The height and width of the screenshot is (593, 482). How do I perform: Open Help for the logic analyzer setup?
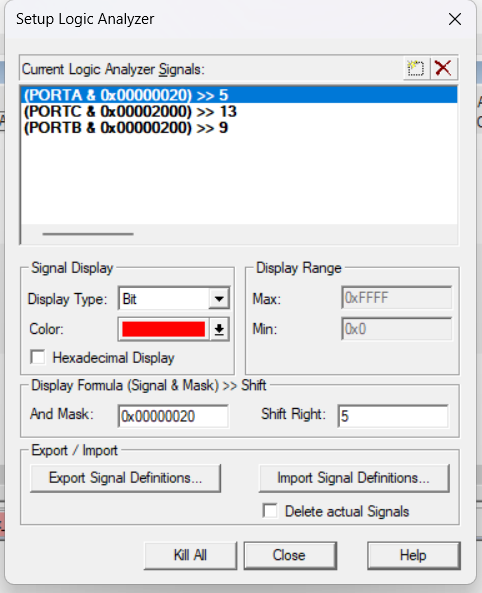point(414,555)
